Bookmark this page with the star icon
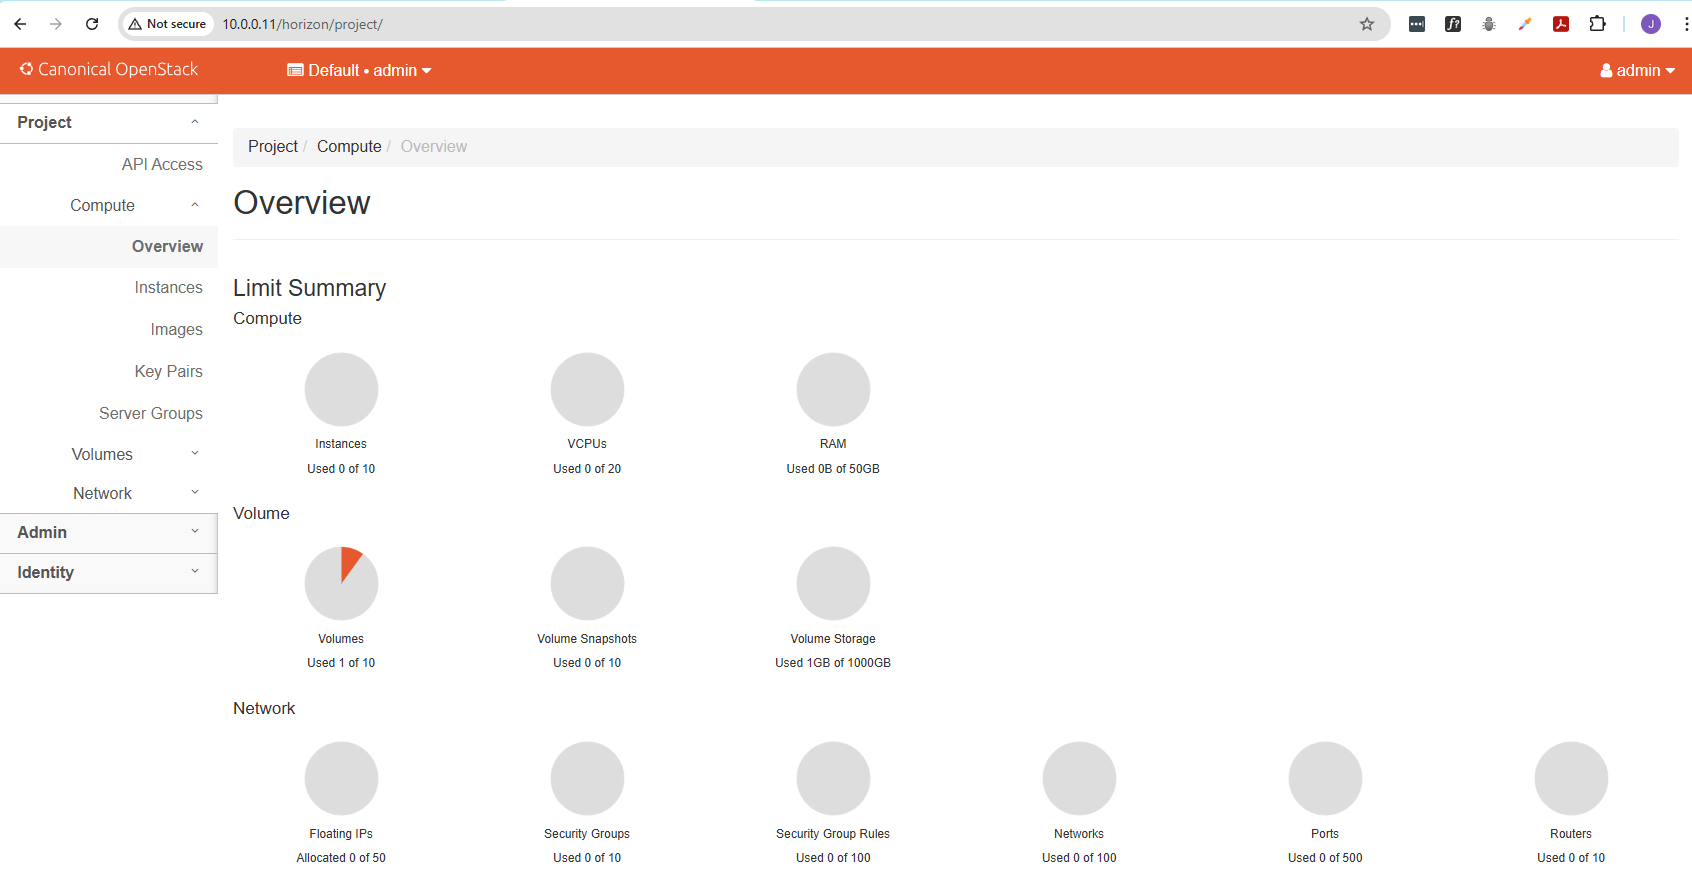Screen dimensions: 1692x892 [x=1366, y=24]
